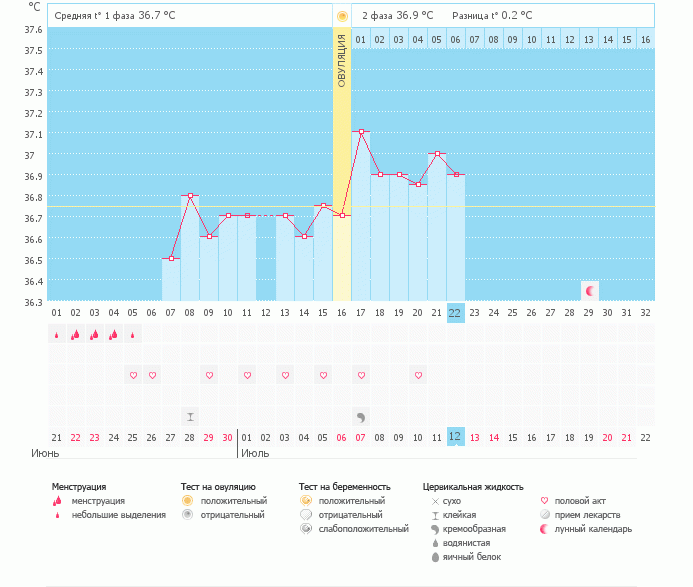Click the egg white cervical fluid legend icon
Image resolution: width=693 pixels, height=587 pixels.
click(x=434, y=556)
